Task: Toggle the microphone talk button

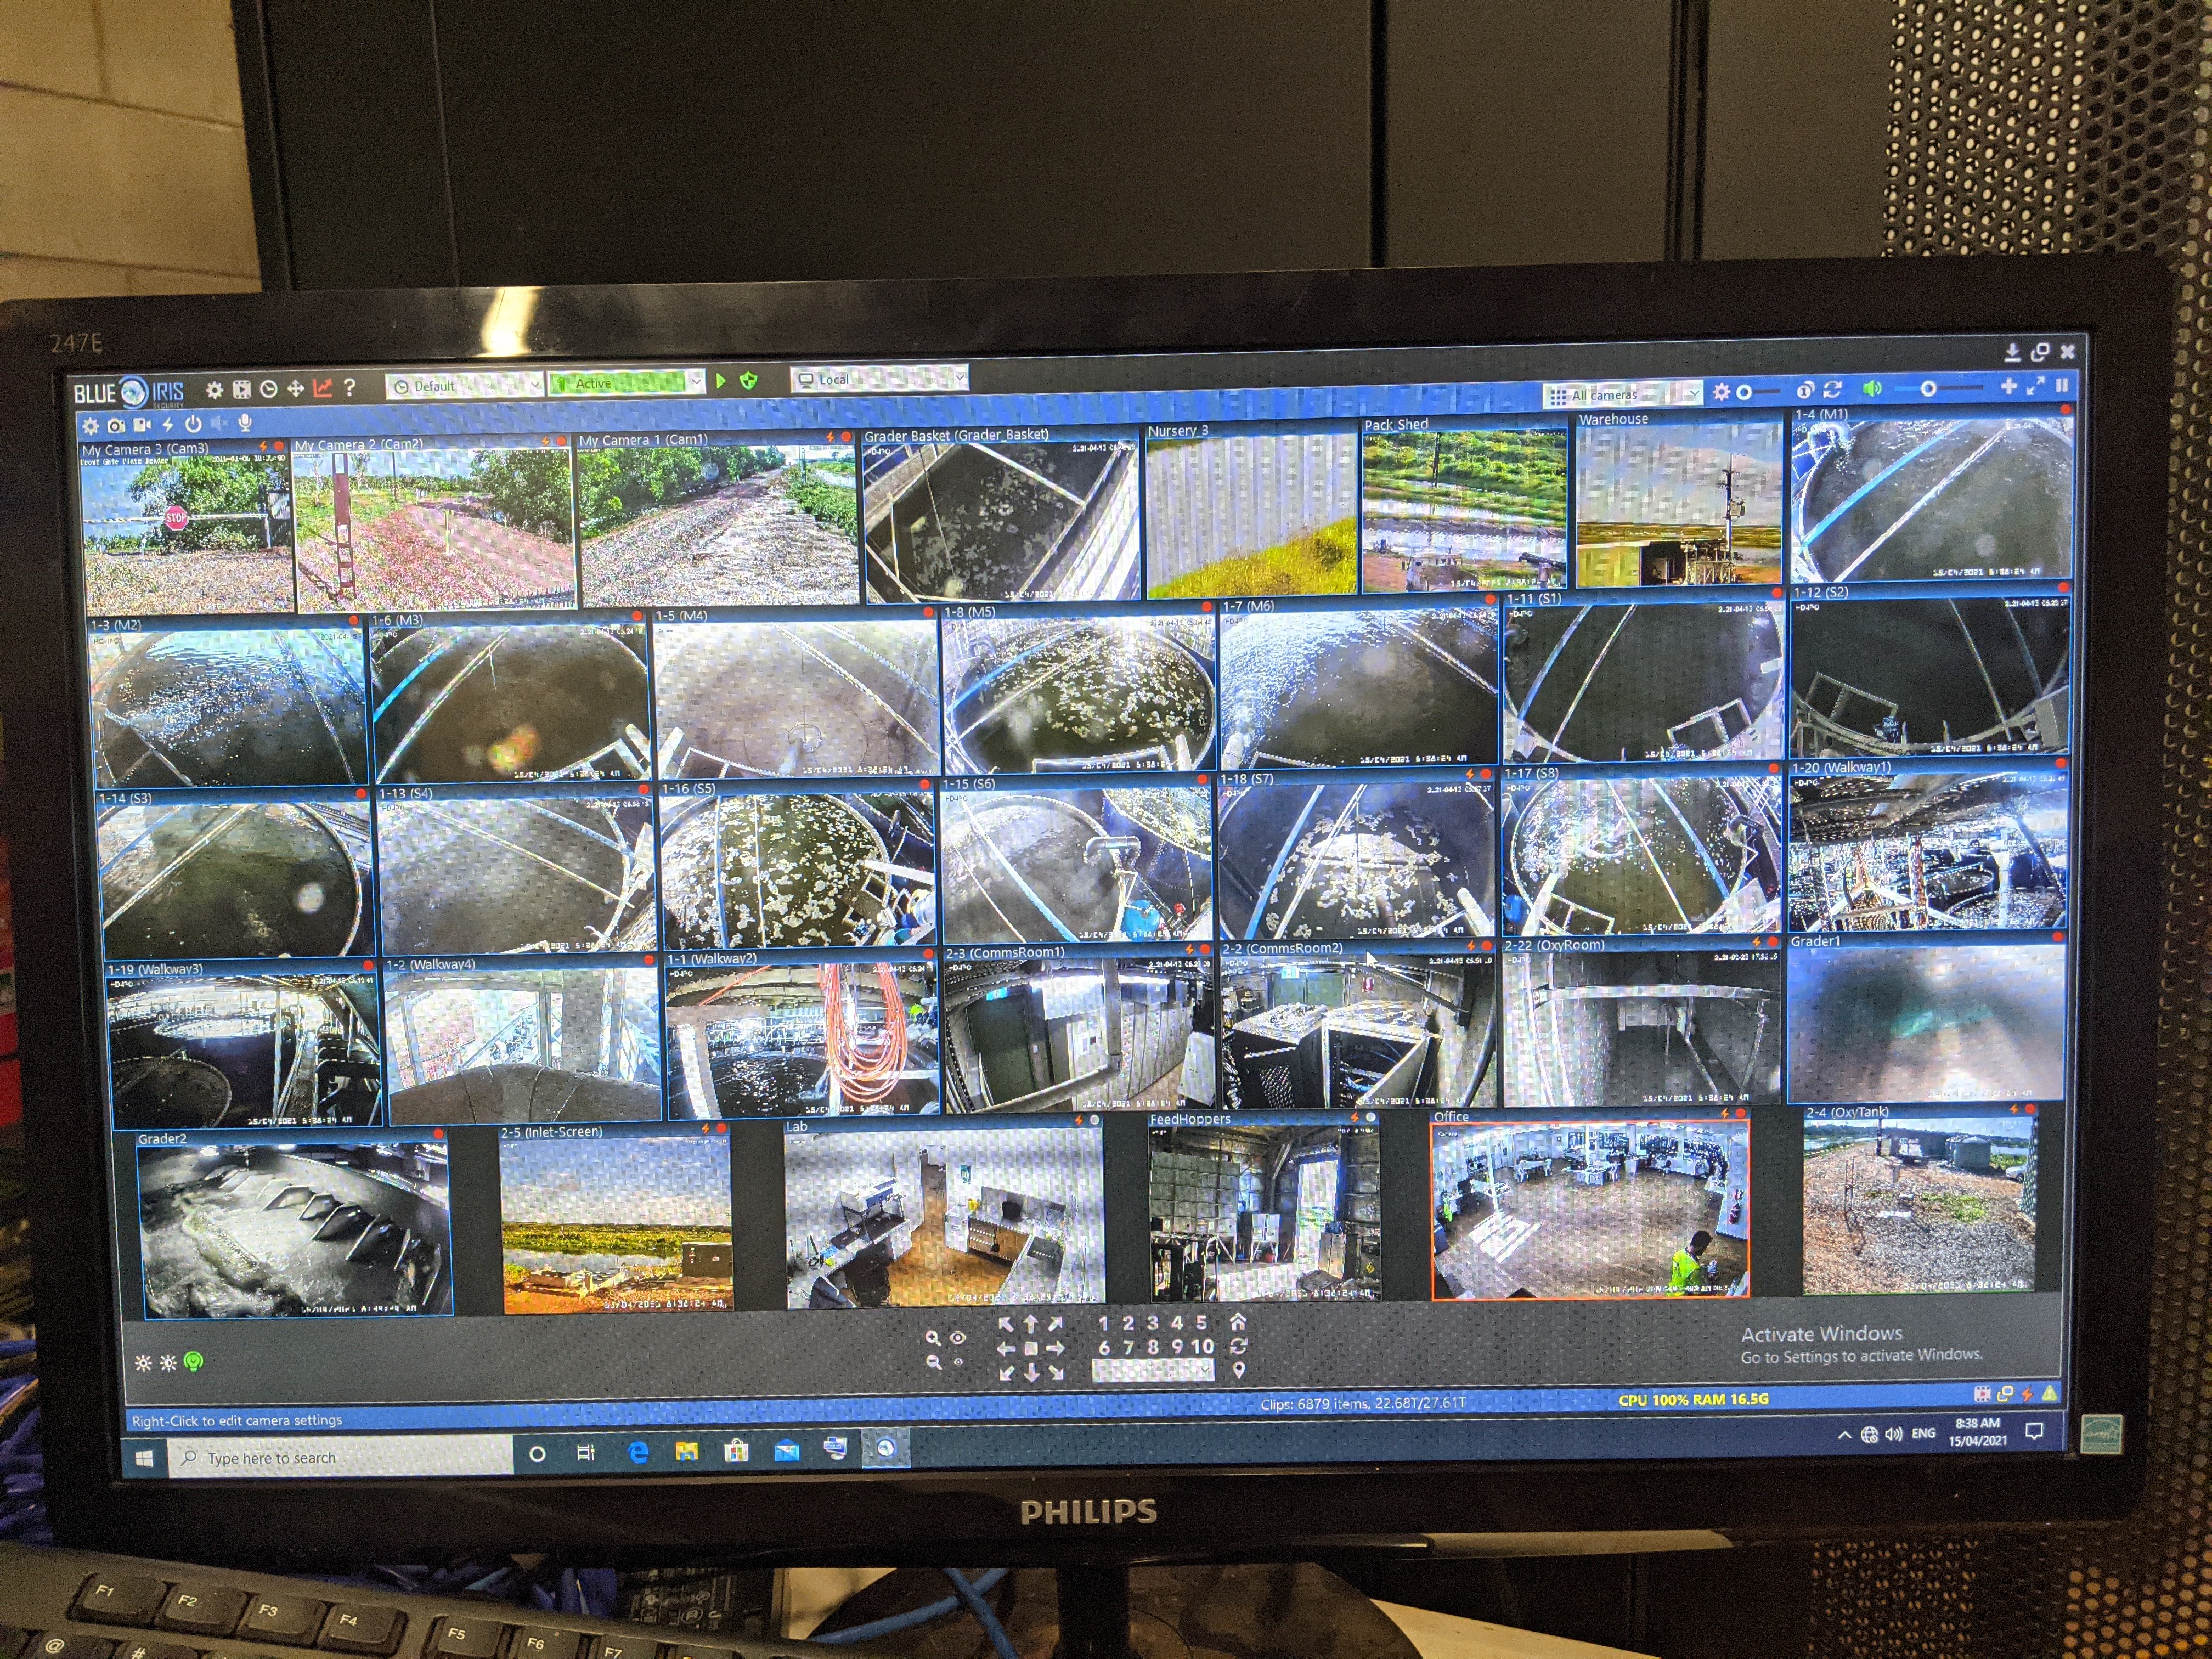Action: coord(244,423)
